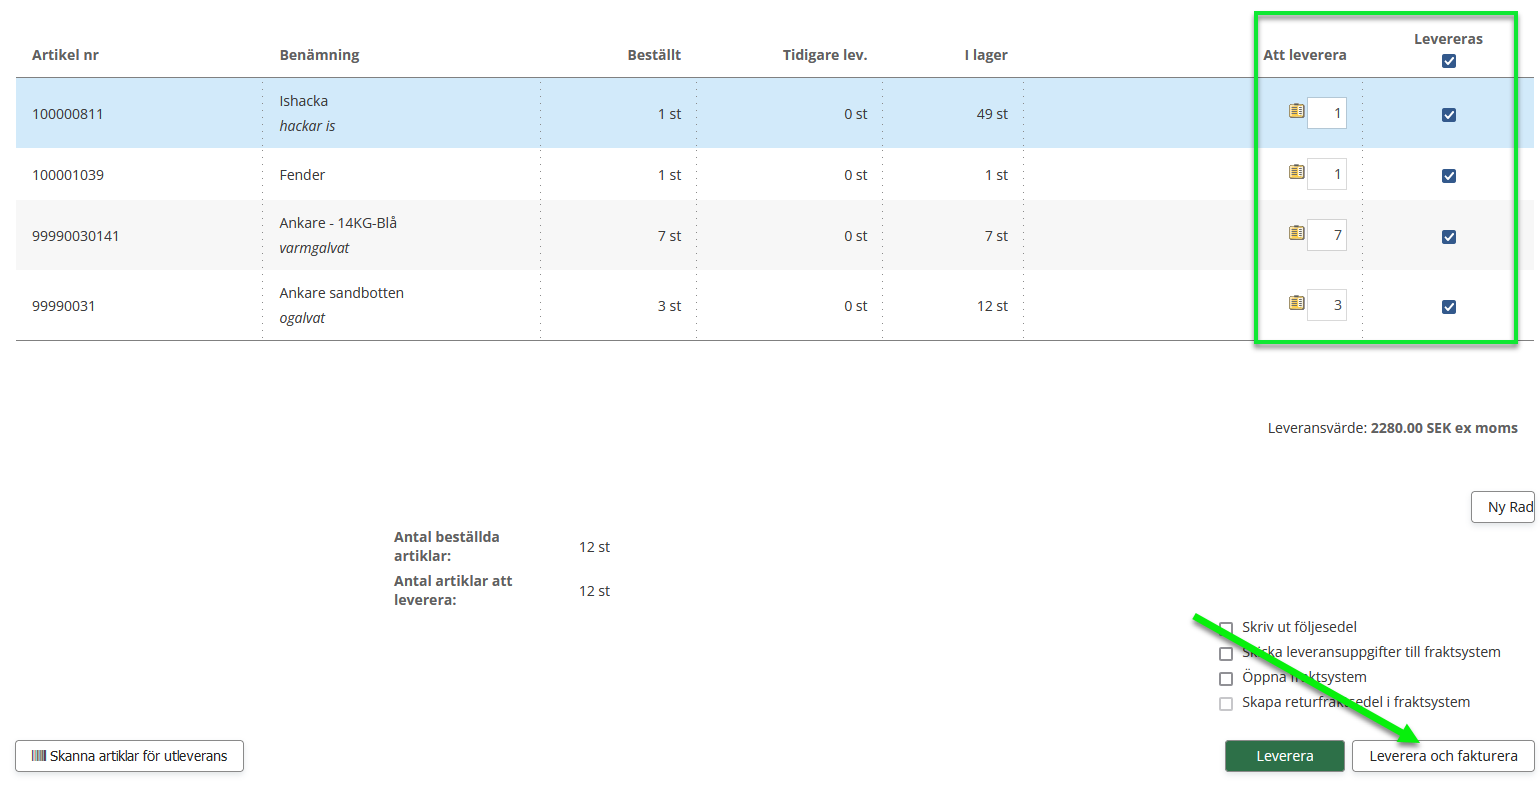Toggle the Levereras header select-all checkbox
1540x808 pixels.
1448,61
